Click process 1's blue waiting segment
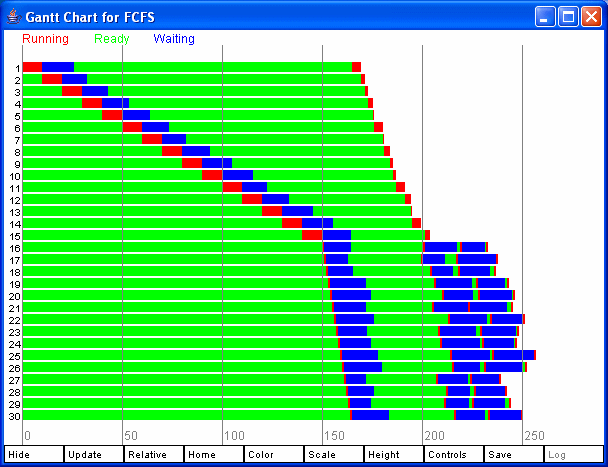The height and width of the screenshot is (467, 608). (58, 67)
